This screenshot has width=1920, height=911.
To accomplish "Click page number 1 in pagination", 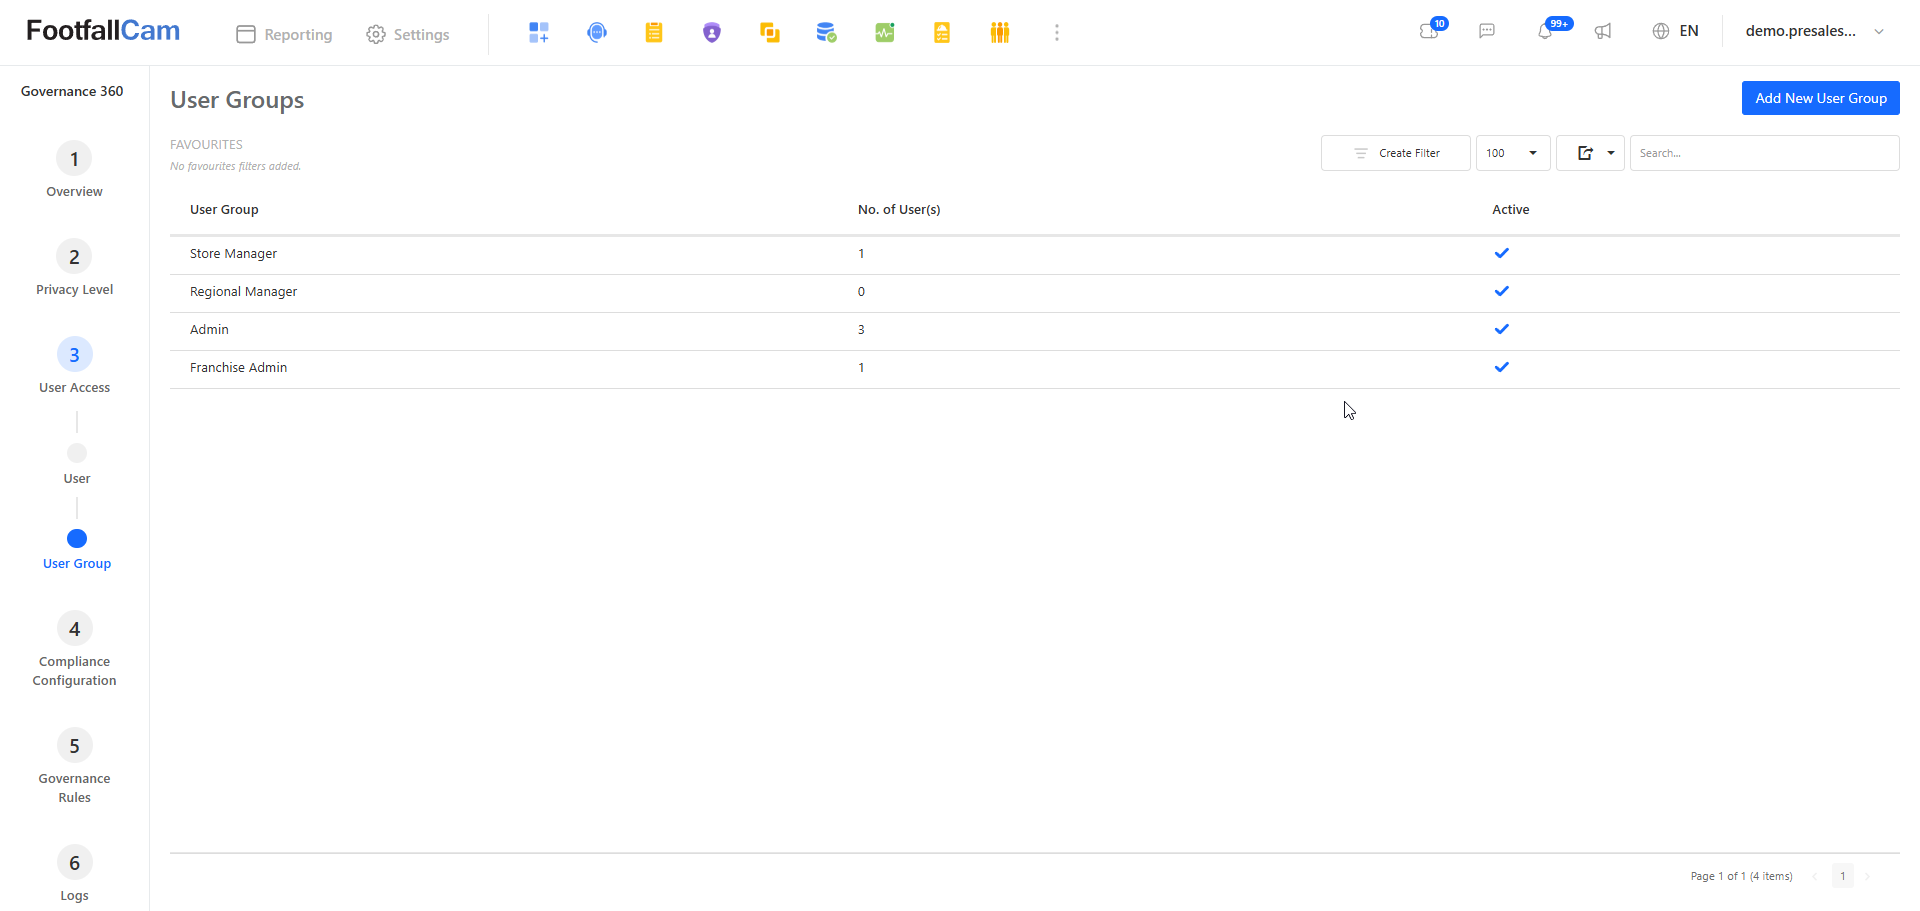I will [1843, 876].
